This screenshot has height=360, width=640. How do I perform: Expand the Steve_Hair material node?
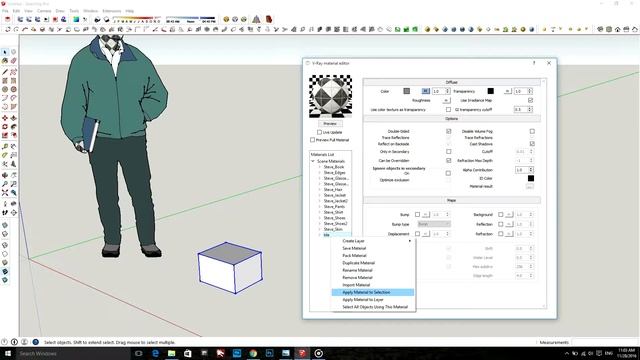(320, 189)
